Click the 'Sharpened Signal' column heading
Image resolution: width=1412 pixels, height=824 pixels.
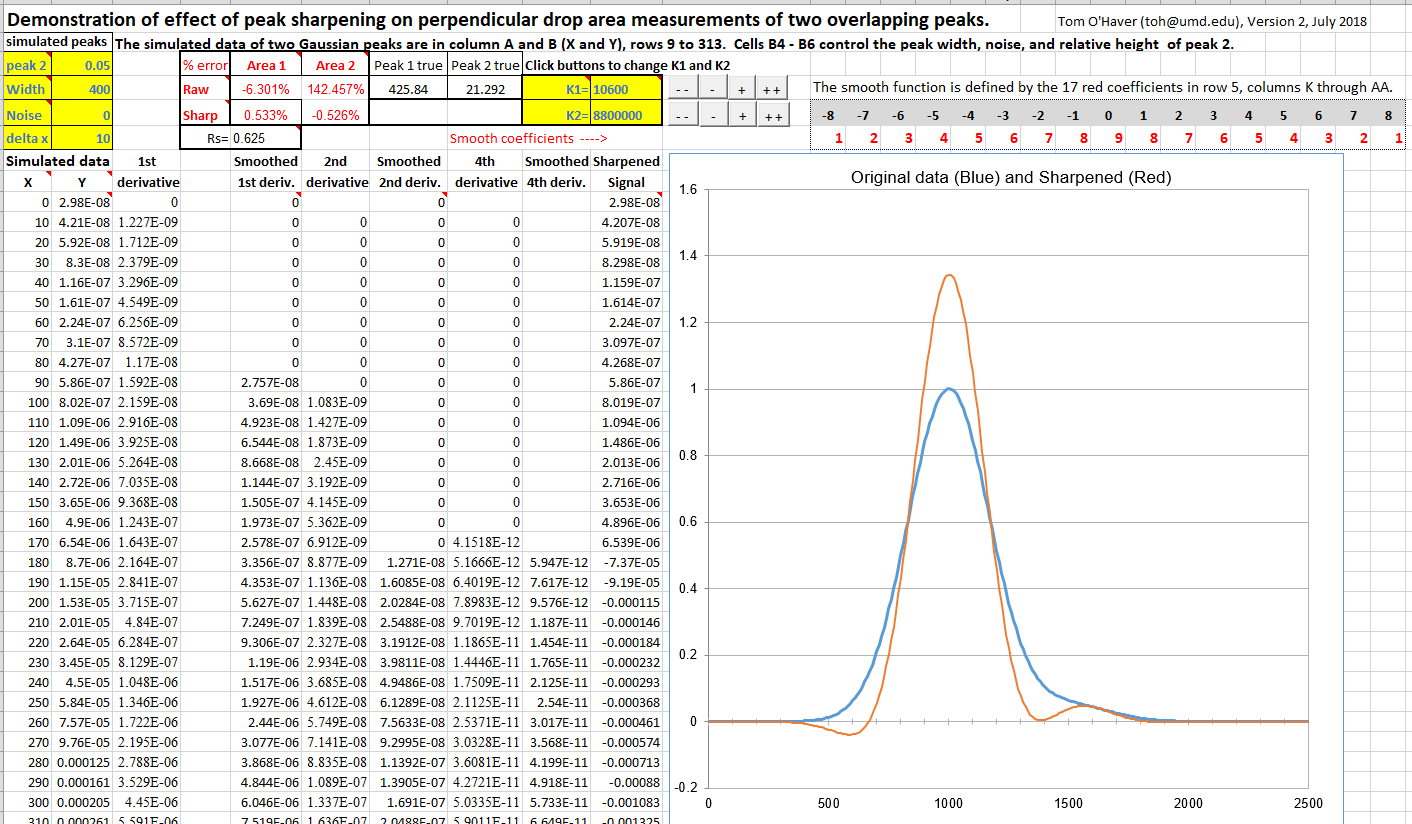click(x=627, y=171)
